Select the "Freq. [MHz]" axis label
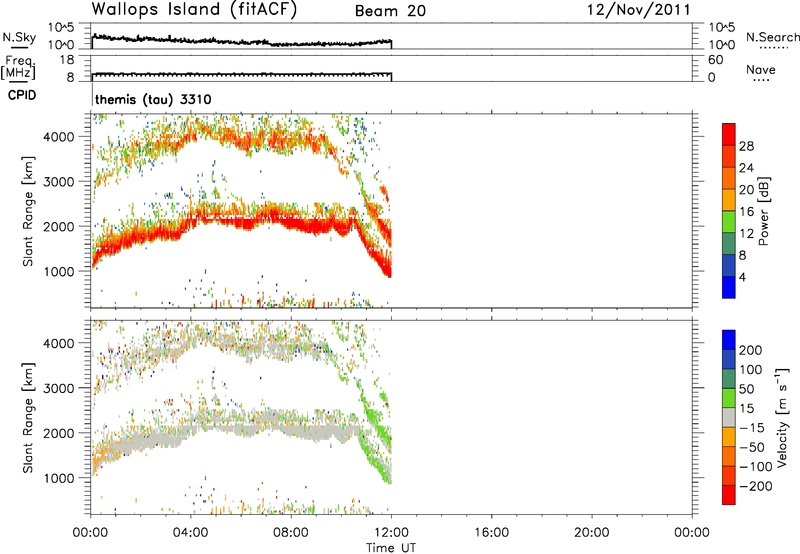800x554 pixels. pos(18,67)
